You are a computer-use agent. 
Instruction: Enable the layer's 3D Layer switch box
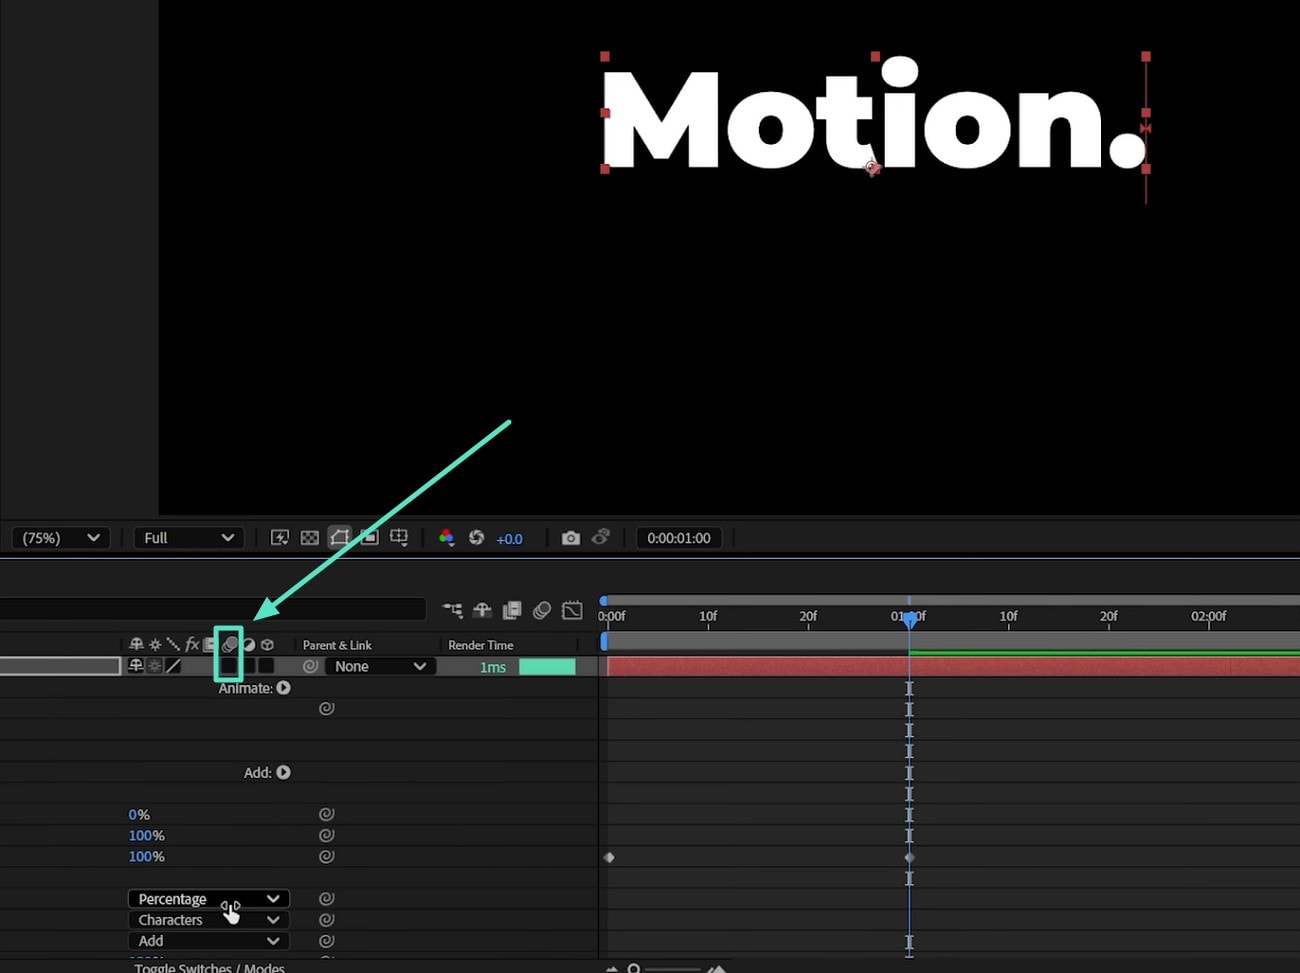coord(266,666)
